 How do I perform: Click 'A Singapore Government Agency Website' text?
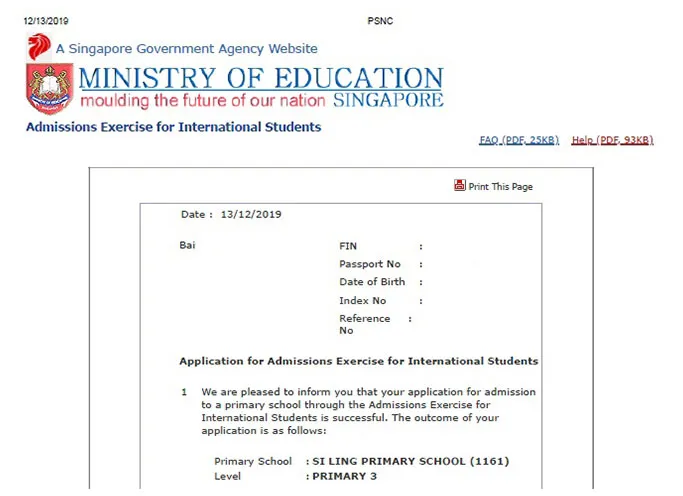point(186,49)
